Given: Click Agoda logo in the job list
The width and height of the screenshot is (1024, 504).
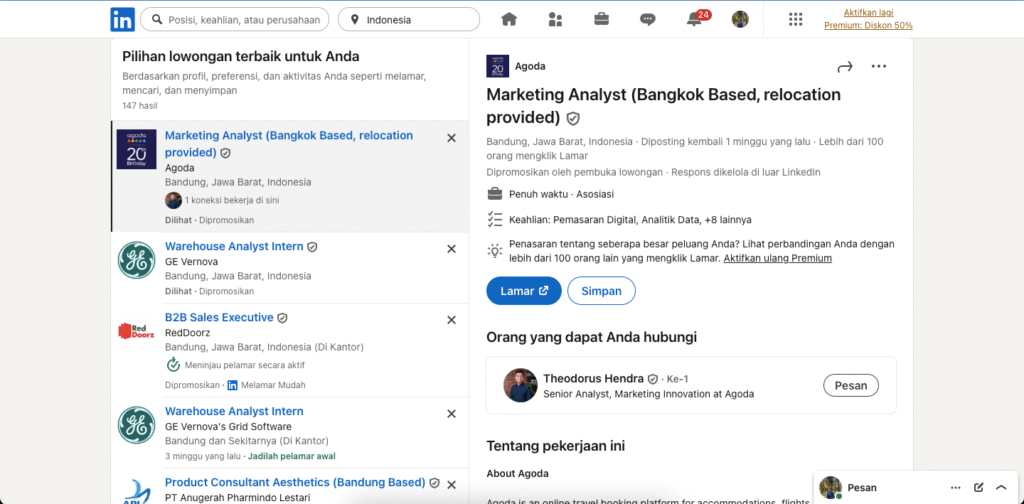Looking at the screenshot, I should [x=136, y=149].
